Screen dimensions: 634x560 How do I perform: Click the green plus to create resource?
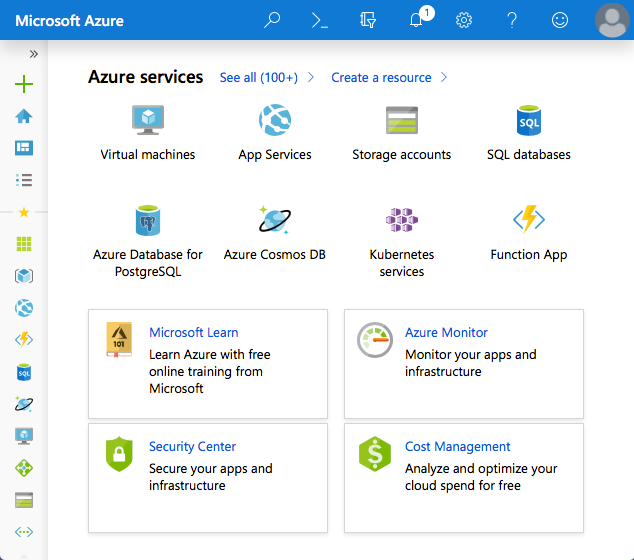(x=24, y=84)
